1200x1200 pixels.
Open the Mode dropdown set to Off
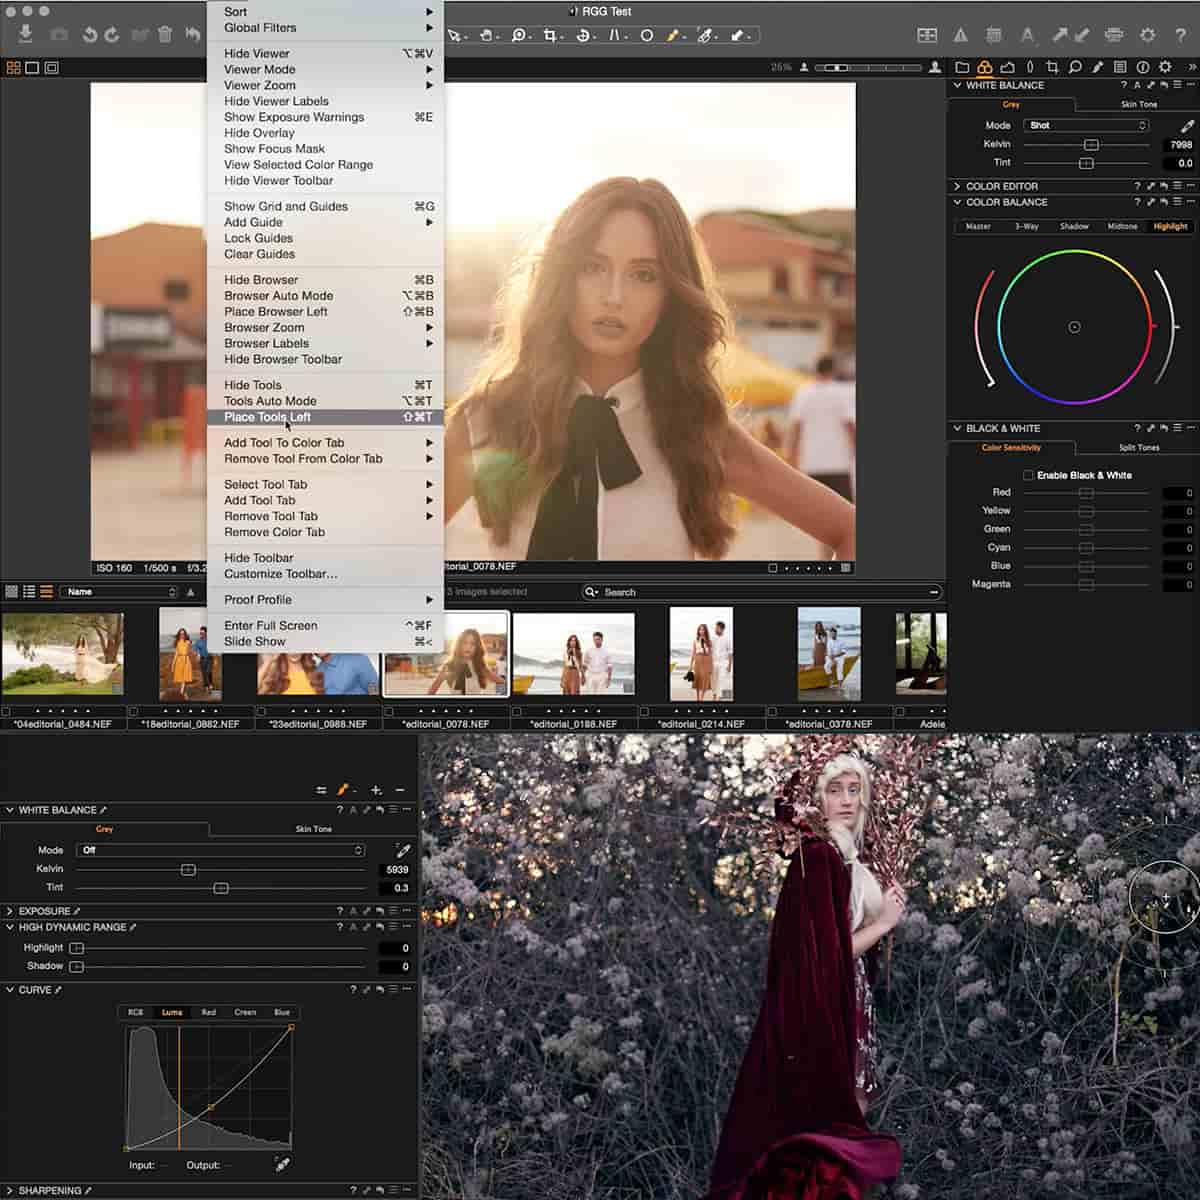click(220, 850)
